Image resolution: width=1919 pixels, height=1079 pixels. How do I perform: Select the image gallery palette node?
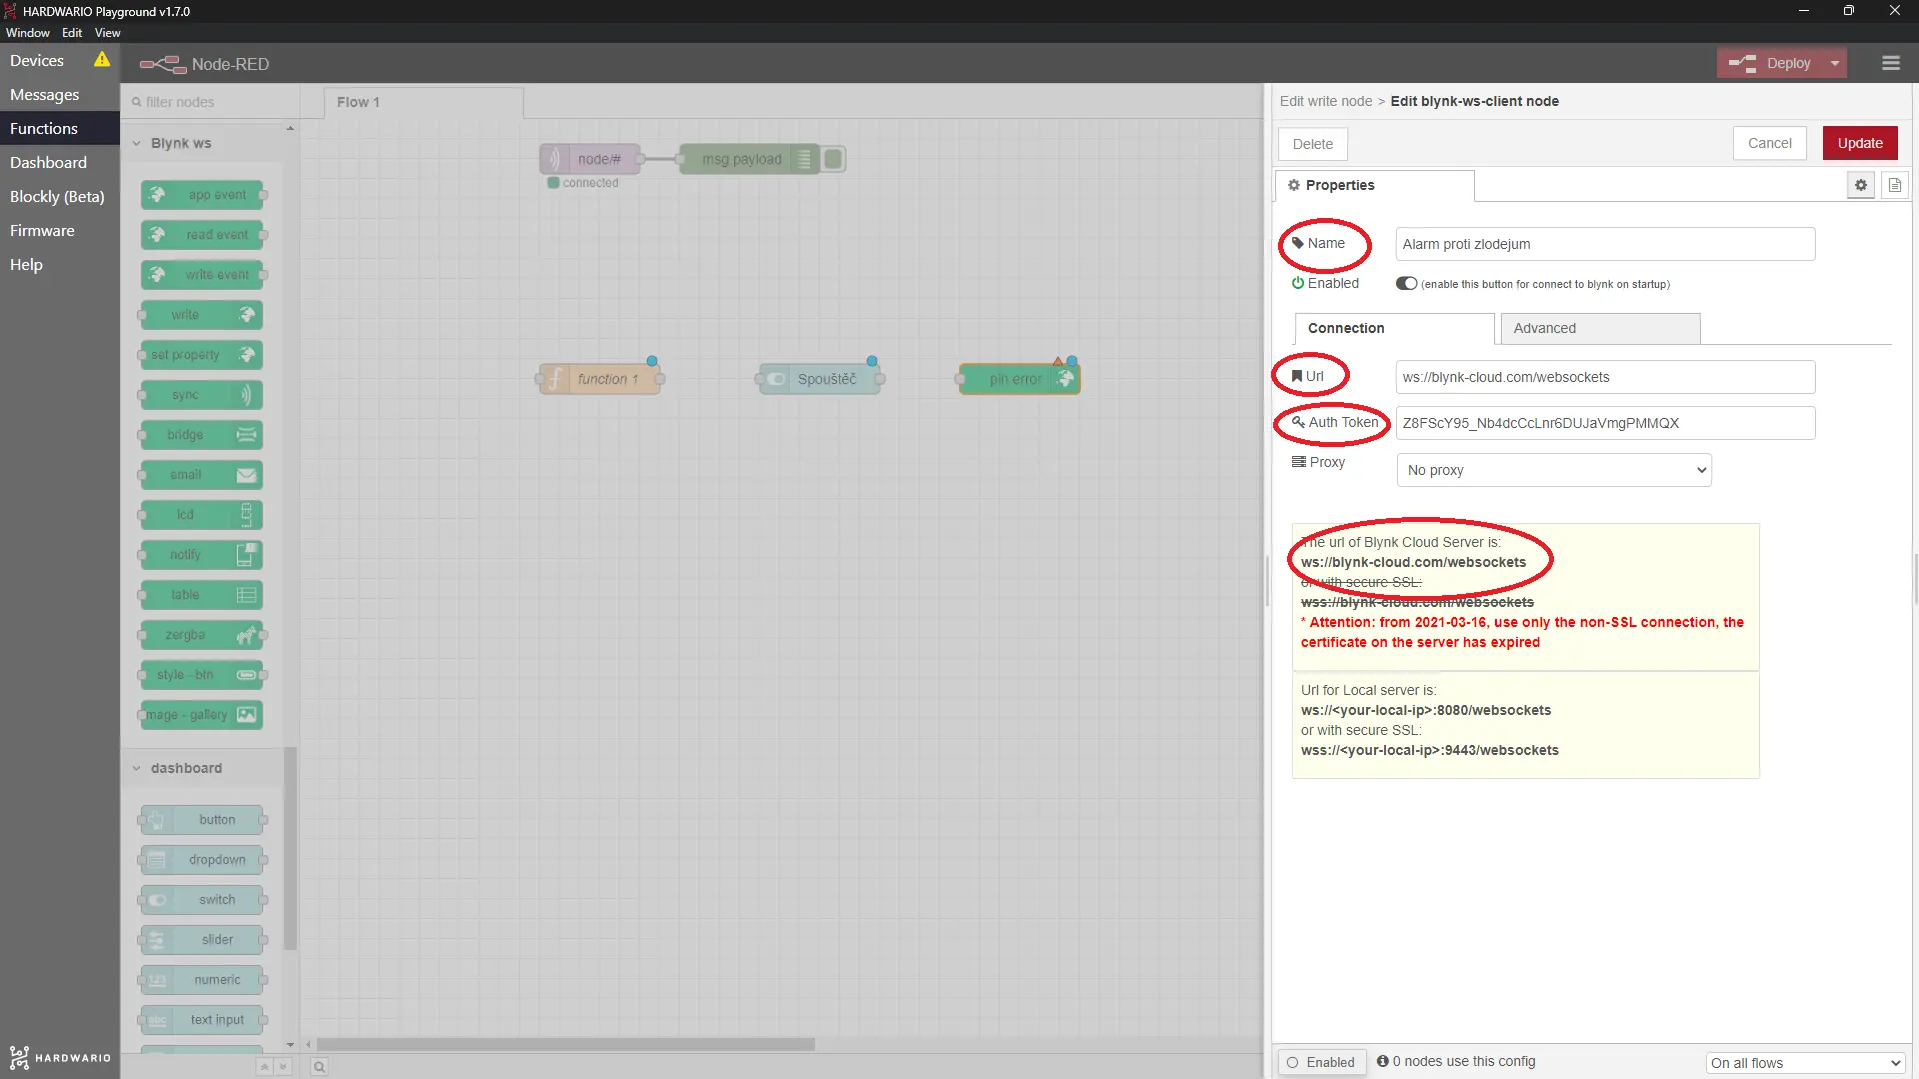(203, 715)
